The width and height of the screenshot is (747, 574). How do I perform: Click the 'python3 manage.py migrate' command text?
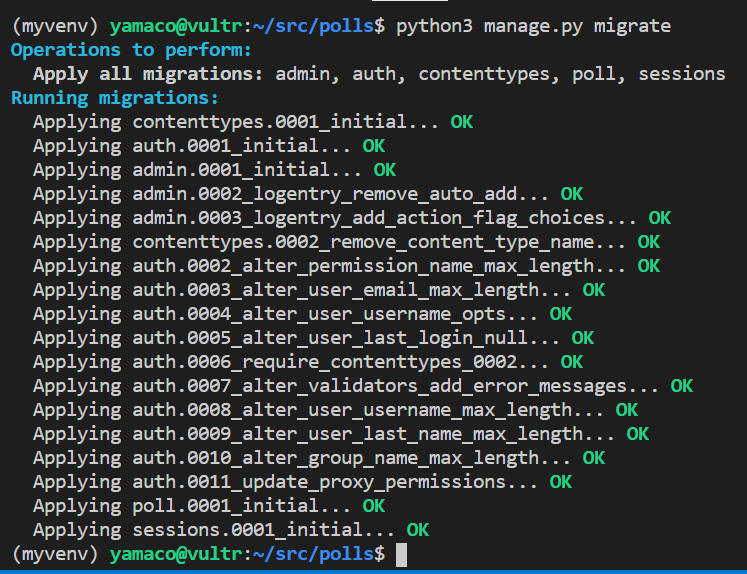click(533, 26)
